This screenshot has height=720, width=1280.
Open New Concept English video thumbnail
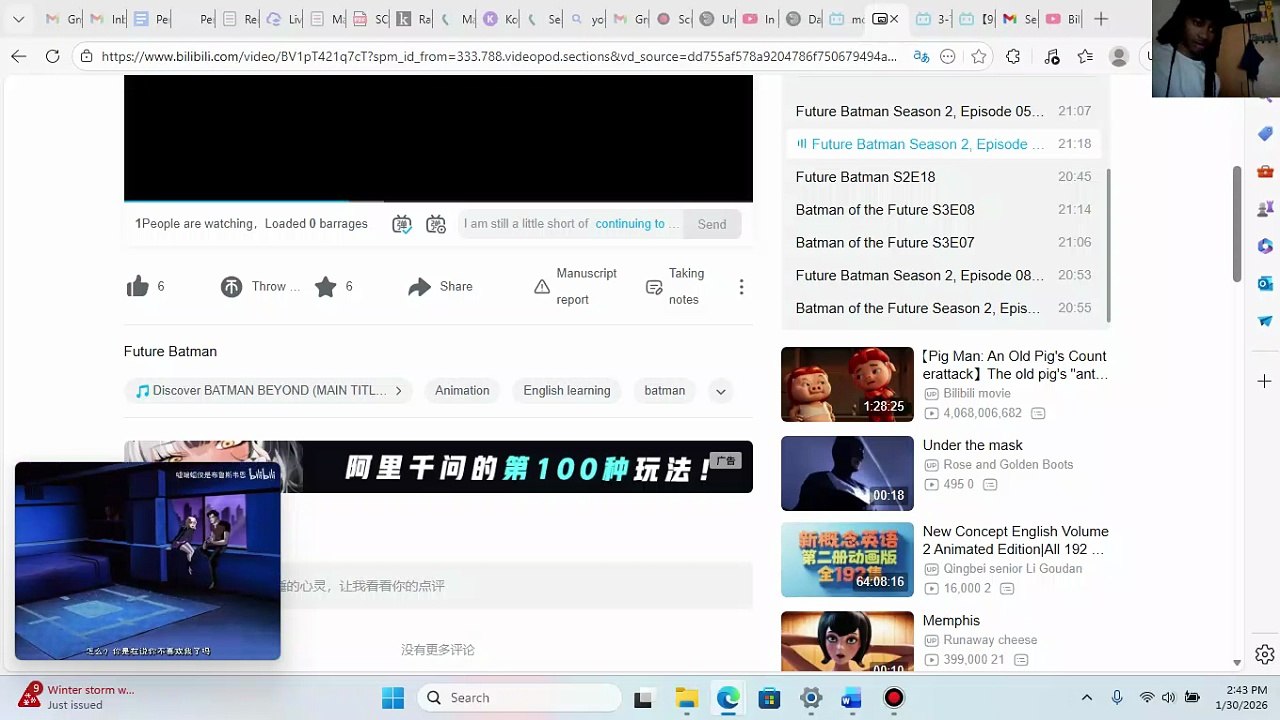pos(847,559)
